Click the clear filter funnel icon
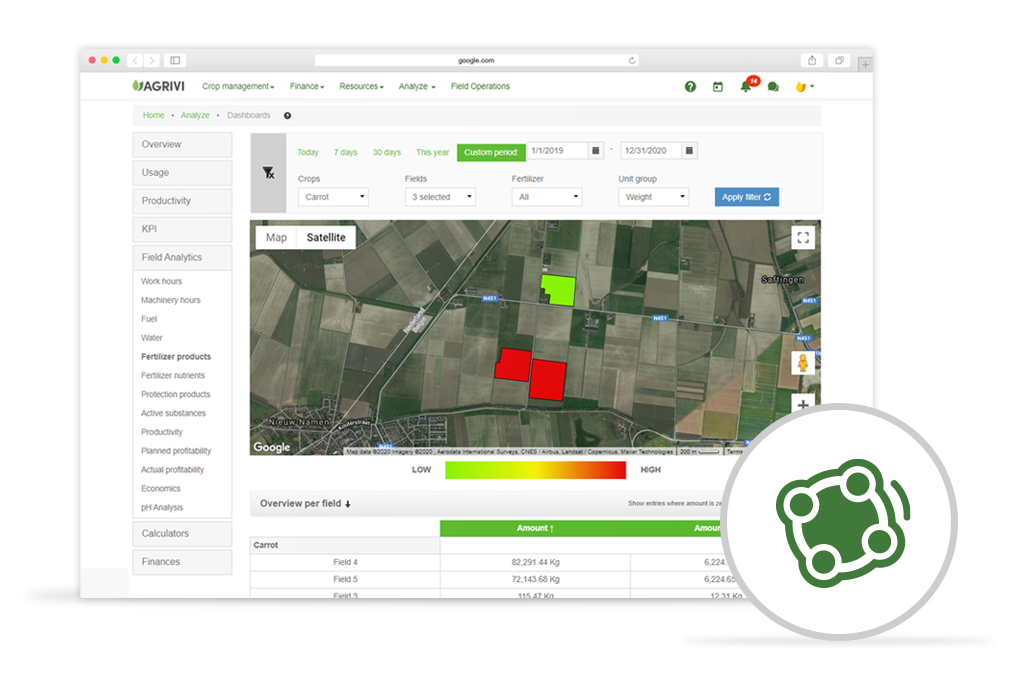Screen dimensions: 1032x700 pyautogui.click(x=268, y=172)
